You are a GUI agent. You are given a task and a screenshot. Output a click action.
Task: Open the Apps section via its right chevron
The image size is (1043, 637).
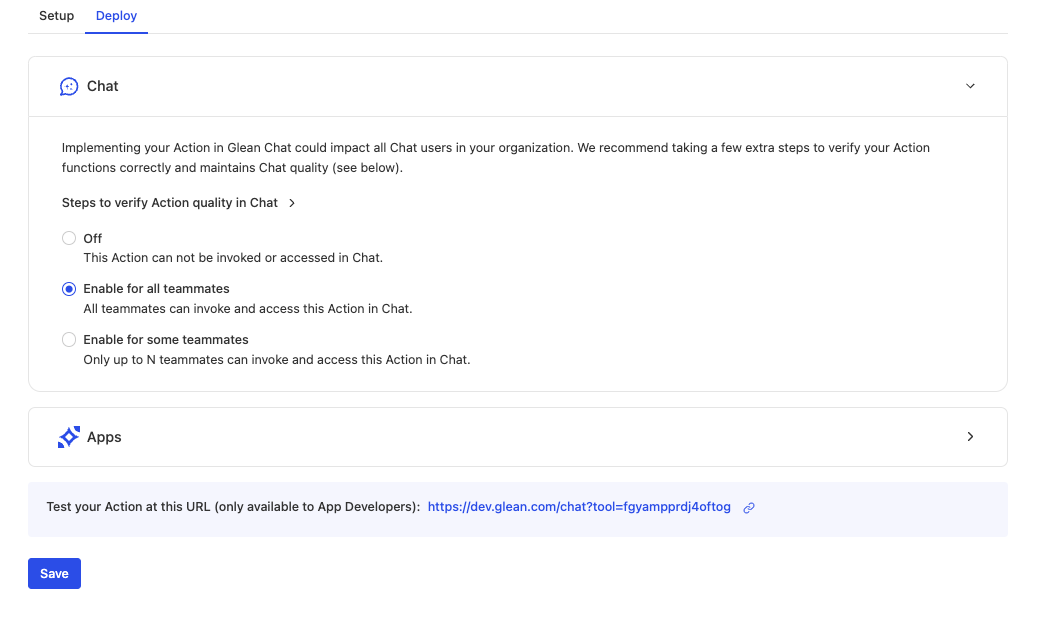(x=970, y=437)
